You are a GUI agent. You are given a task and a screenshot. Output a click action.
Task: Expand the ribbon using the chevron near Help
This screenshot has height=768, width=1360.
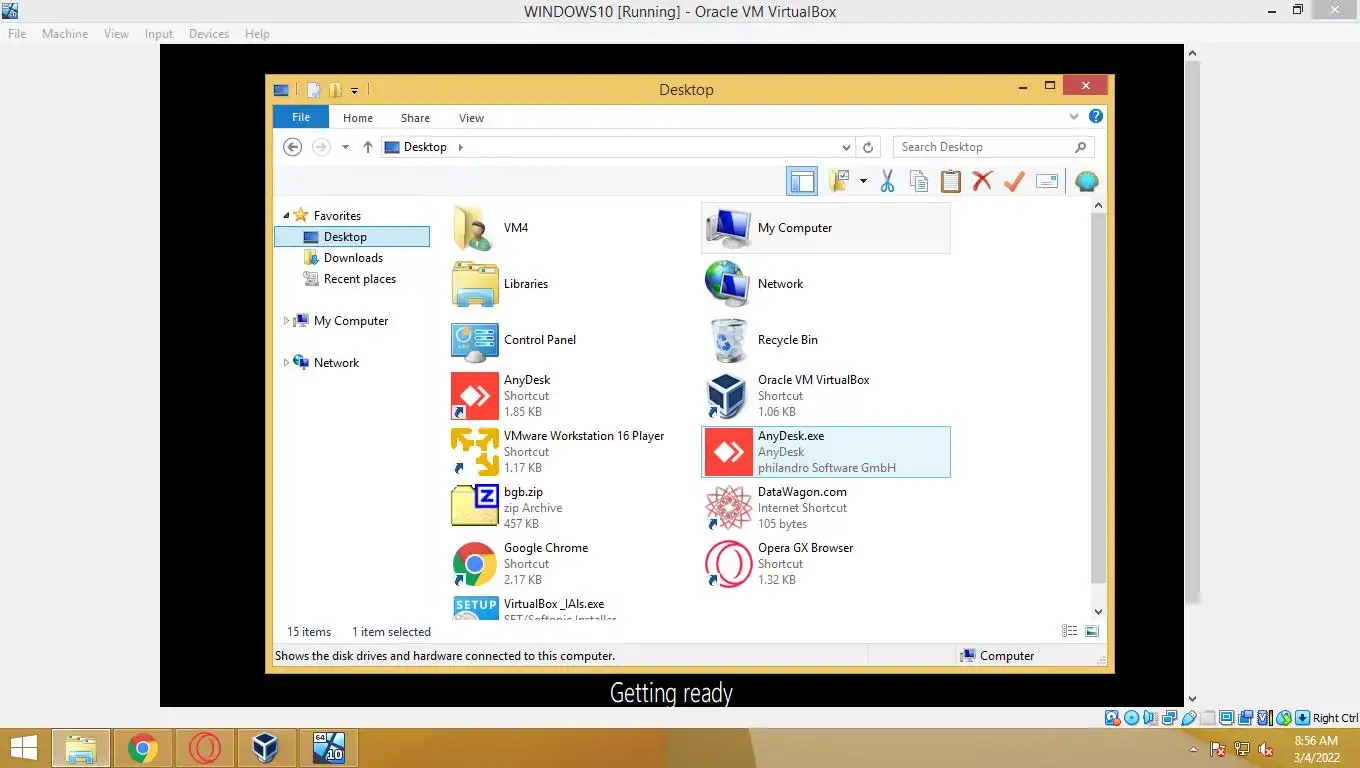[1075, 117]
